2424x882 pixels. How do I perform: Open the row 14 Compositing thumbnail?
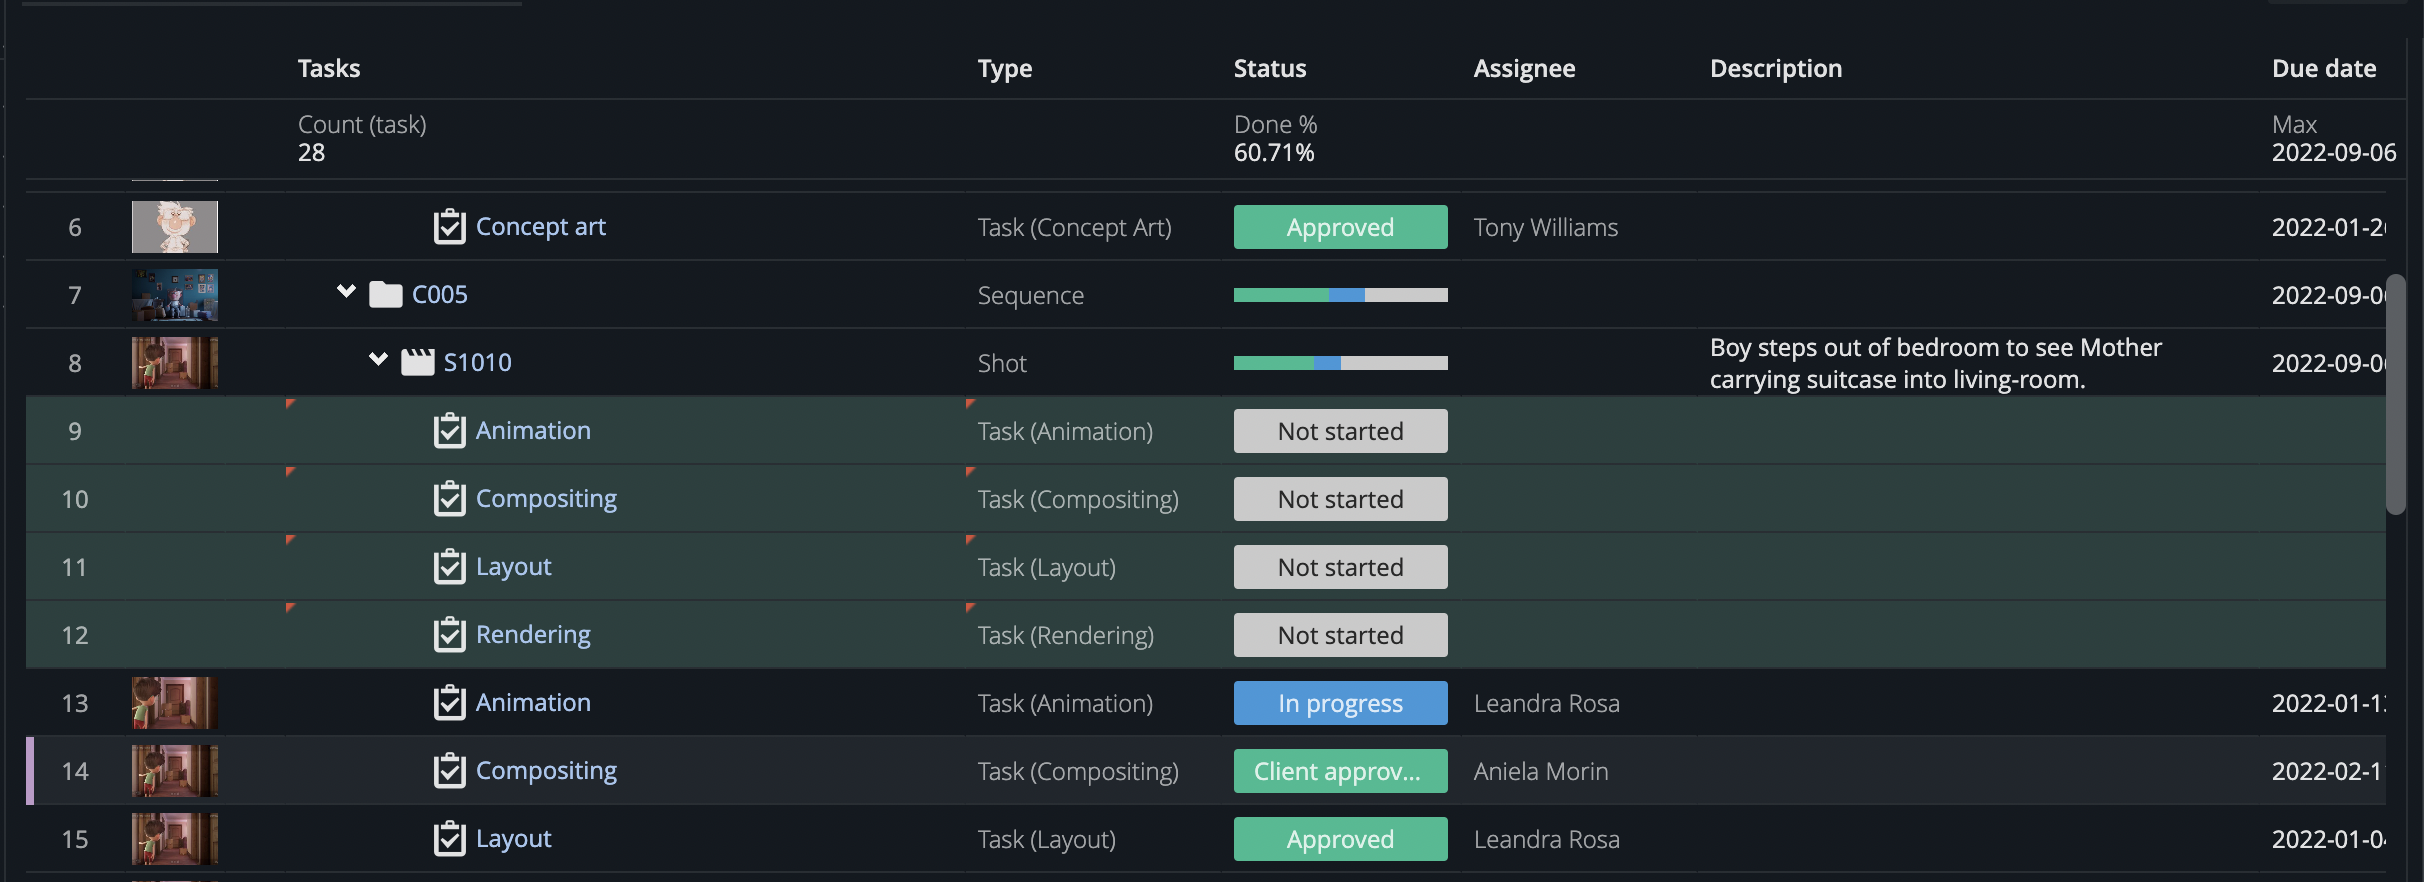coord(175,771)
